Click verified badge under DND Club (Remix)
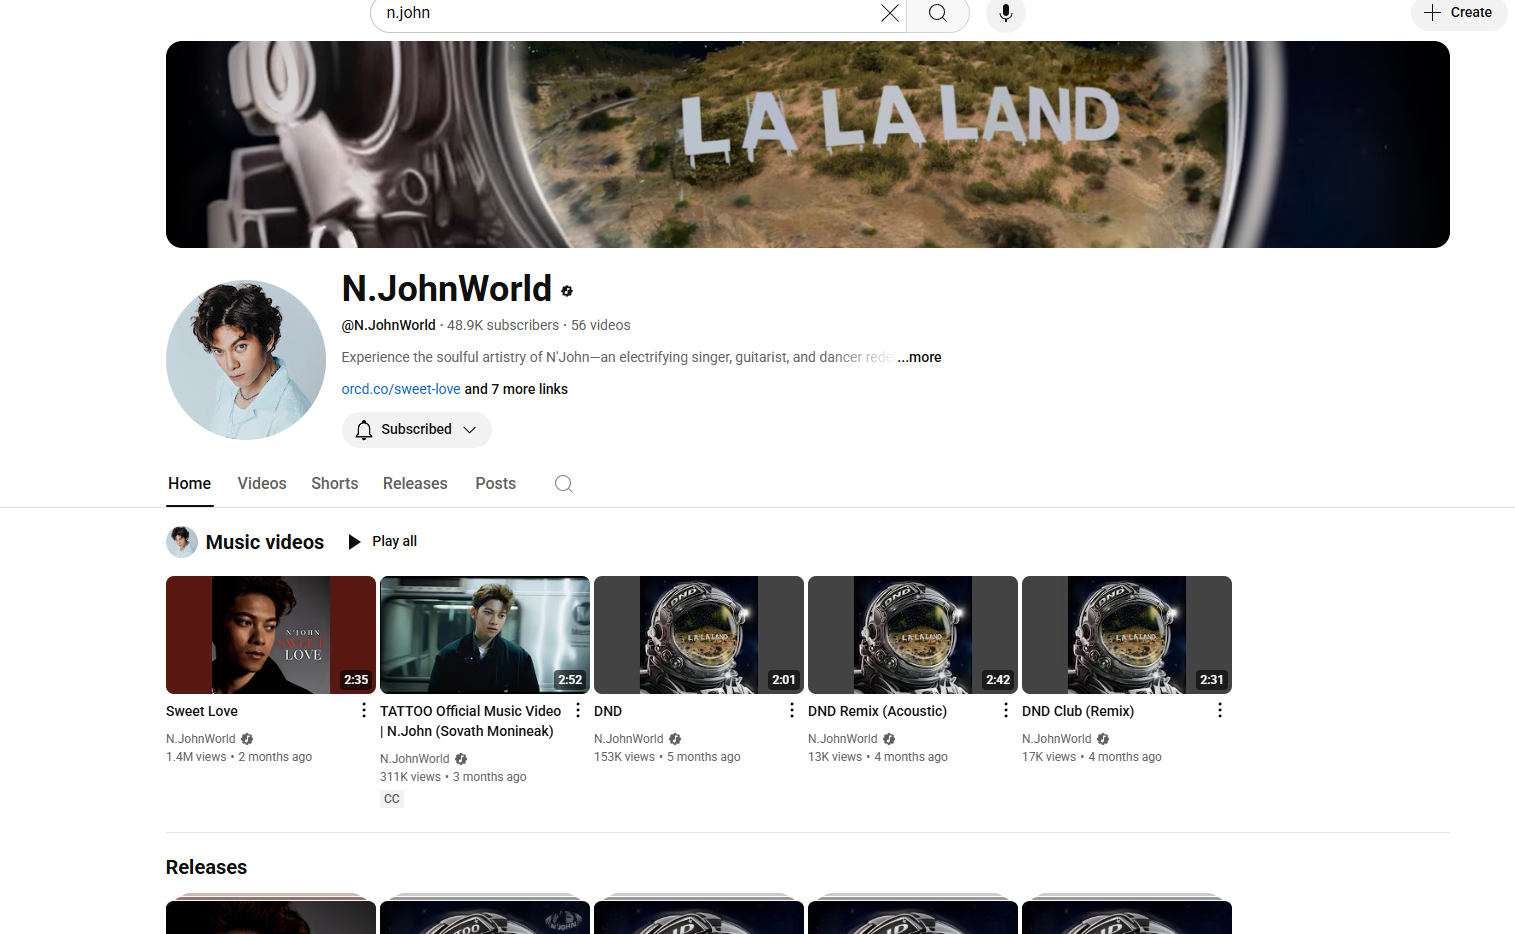Screen dimensions: 1515x934 click(1103, 739)
